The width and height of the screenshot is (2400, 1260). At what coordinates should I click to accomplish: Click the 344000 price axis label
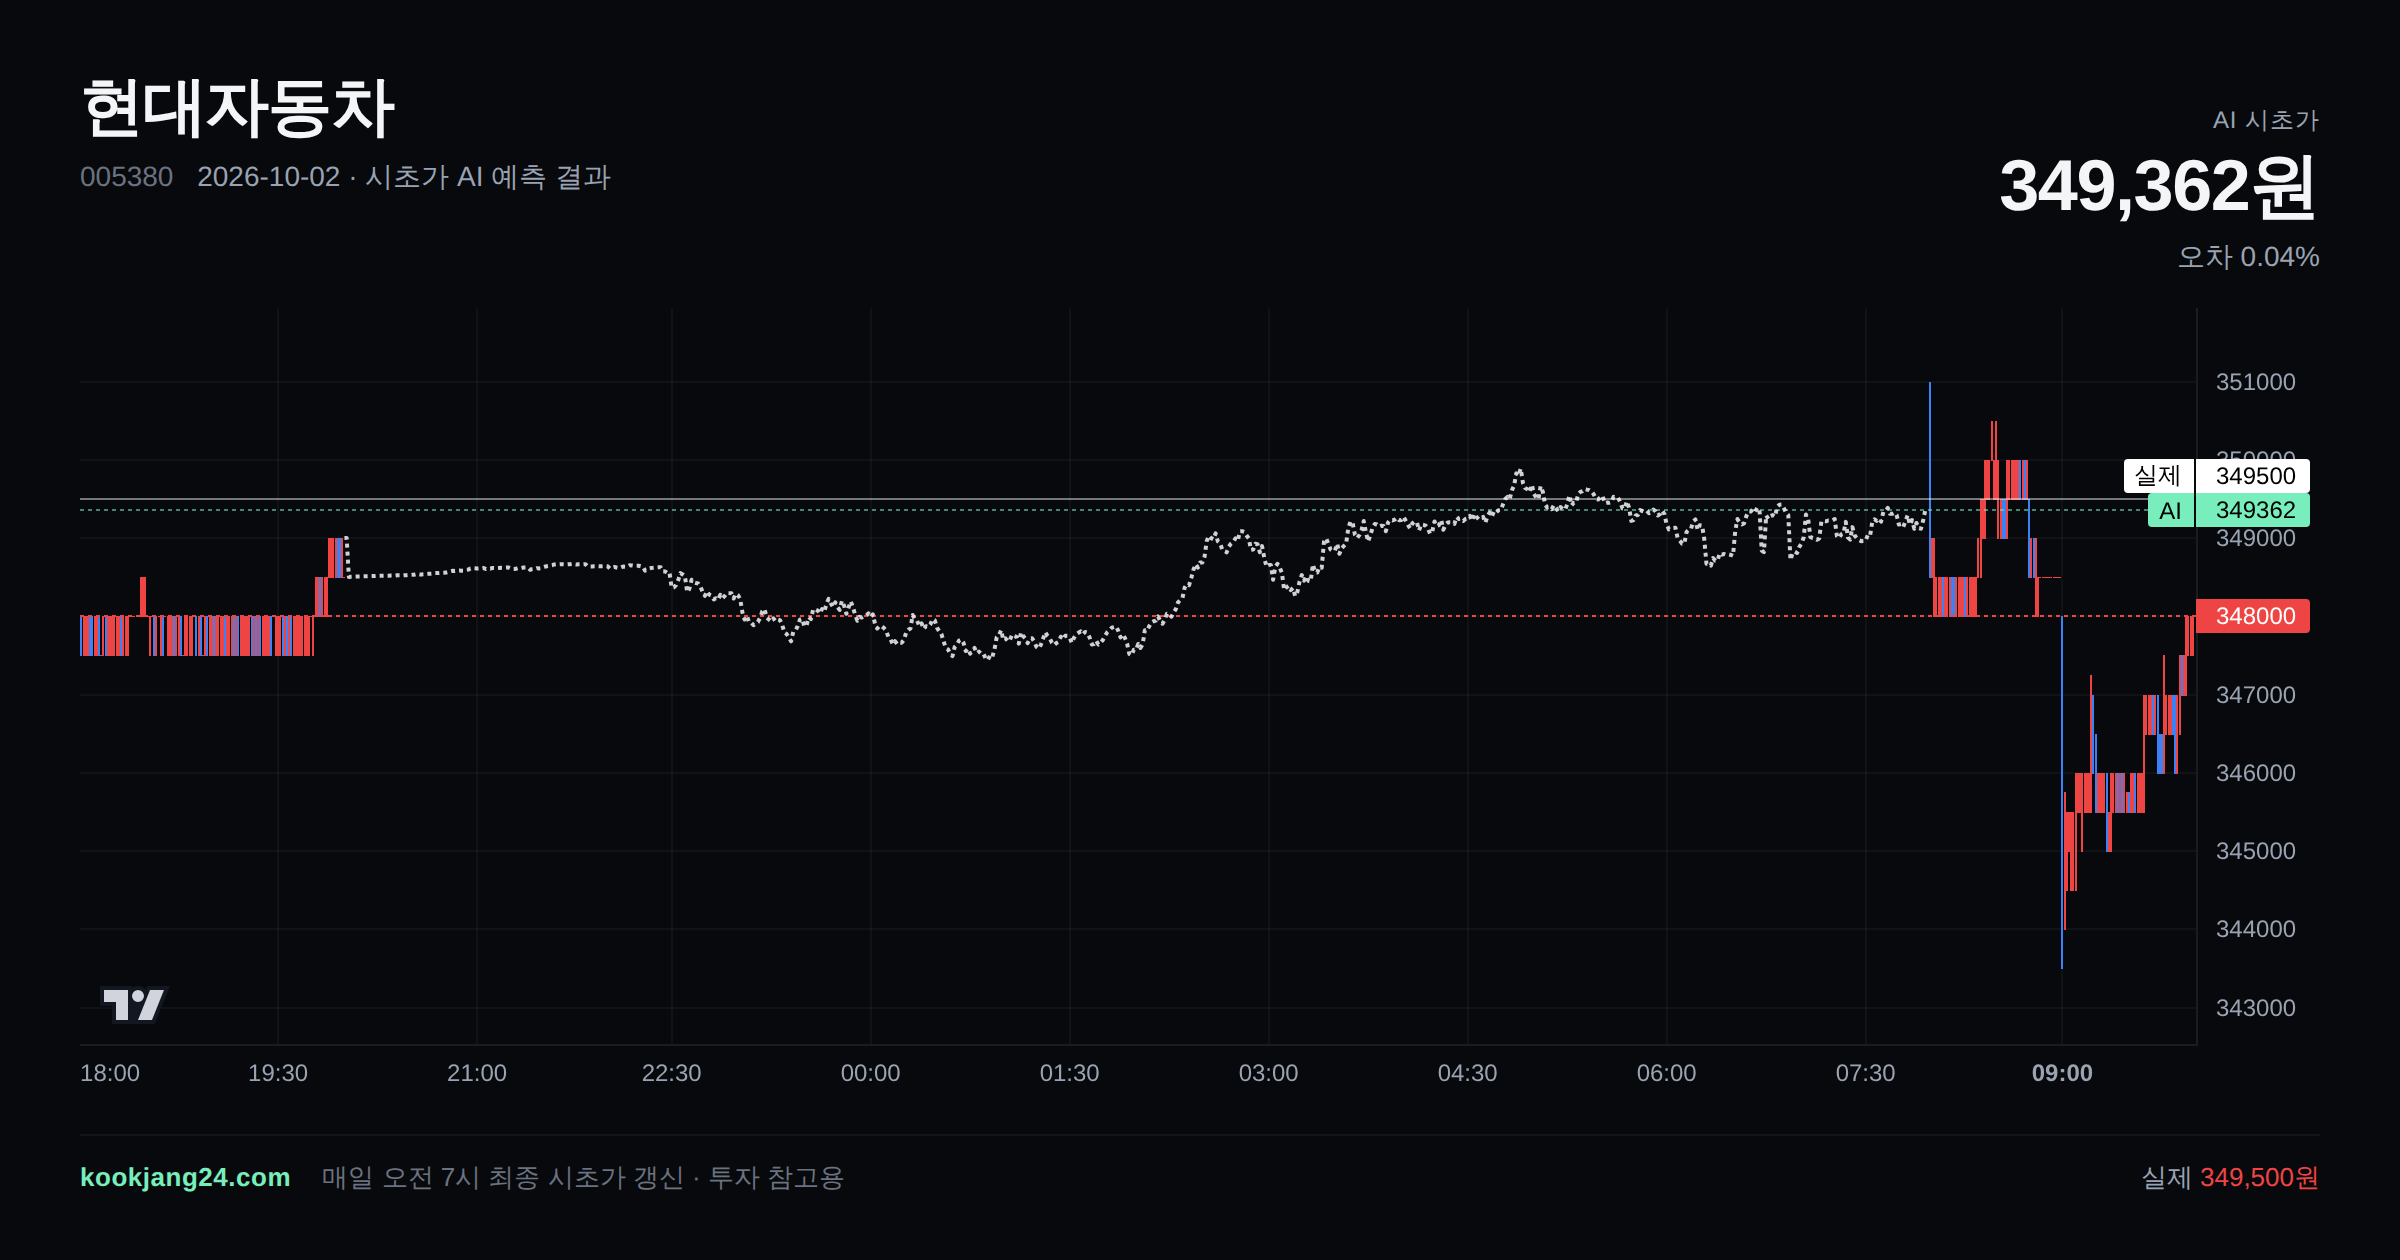2256,929
